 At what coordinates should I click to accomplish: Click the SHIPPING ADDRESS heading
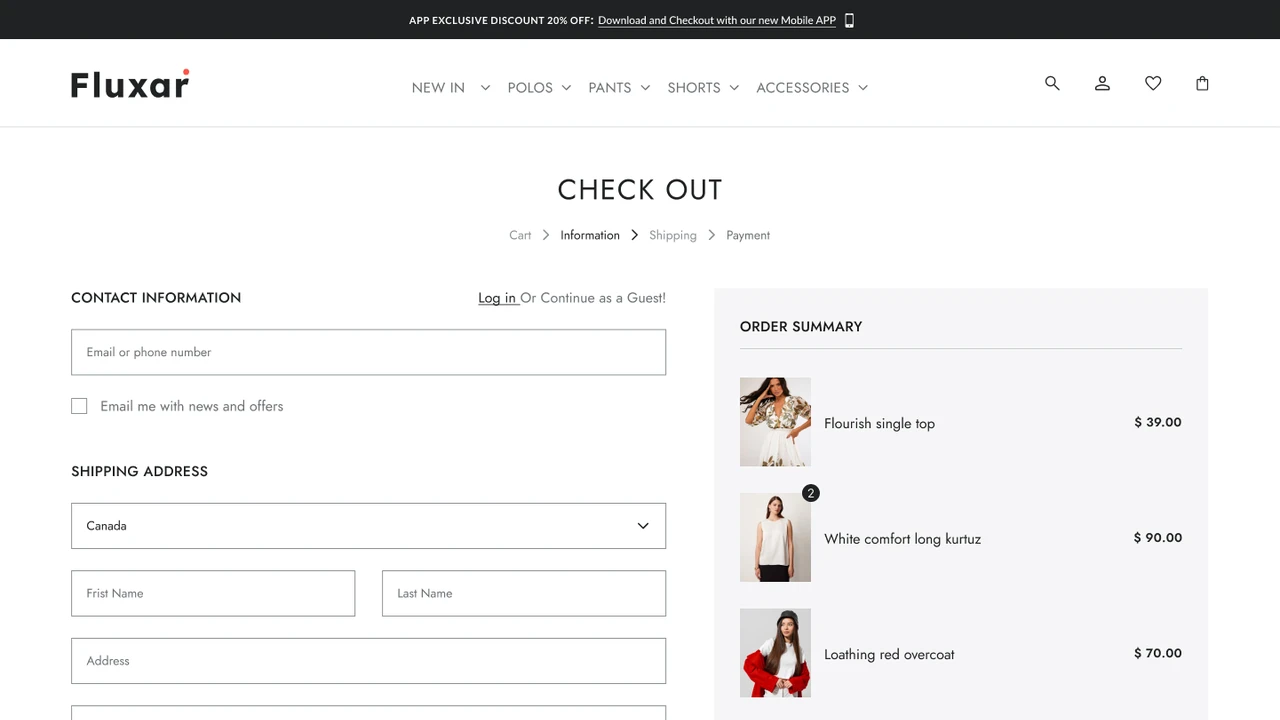point(139,471)
